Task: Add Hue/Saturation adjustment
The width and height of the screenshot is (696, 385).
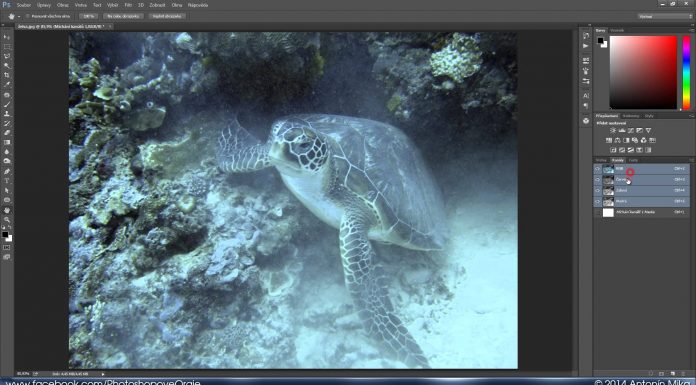Action: [609, 140]
